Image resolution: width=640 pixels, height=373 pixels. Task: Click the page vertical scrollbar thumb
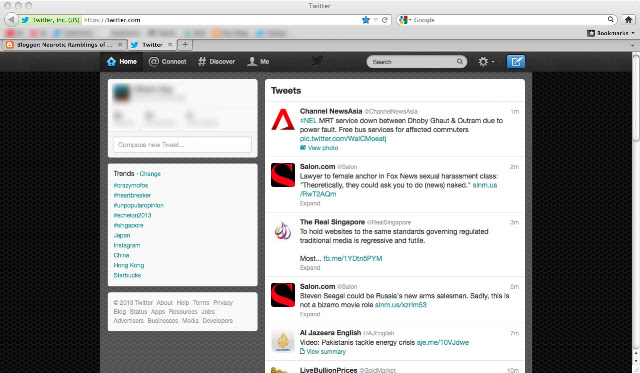click(x=636, y=98)
